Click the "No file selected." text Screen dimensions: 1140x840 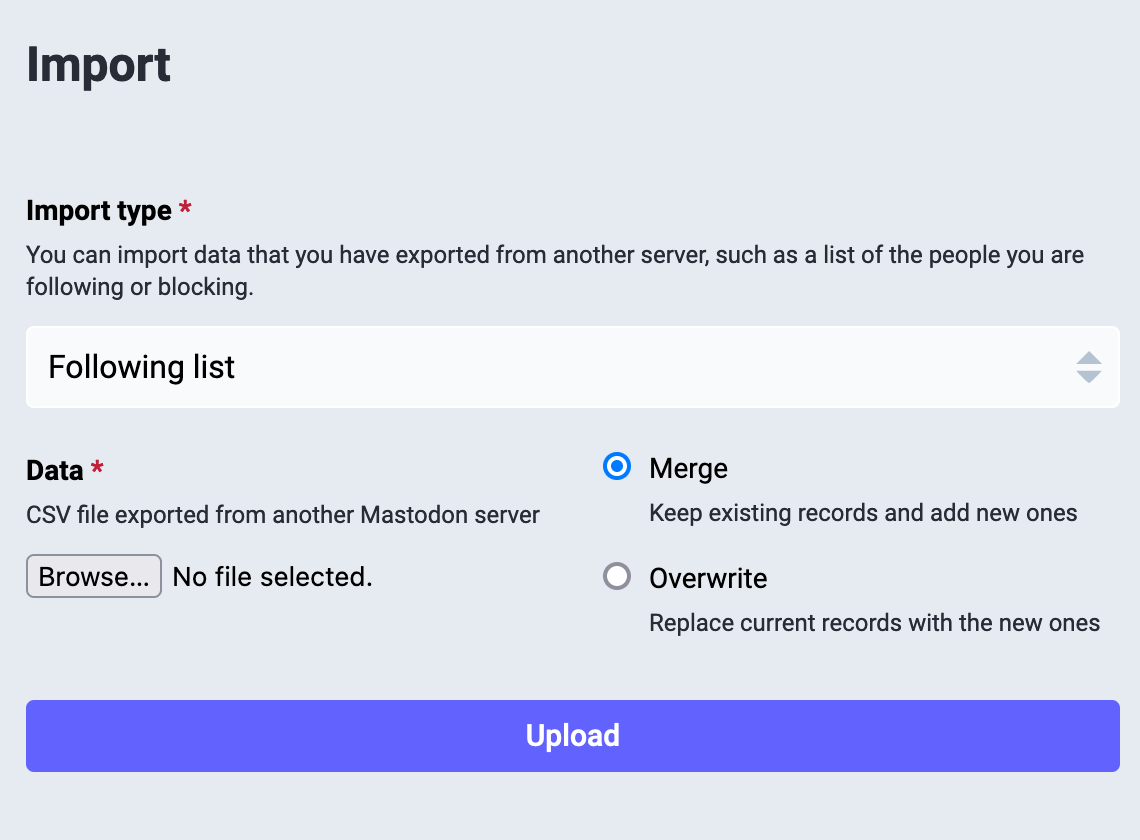pos(273,577)
